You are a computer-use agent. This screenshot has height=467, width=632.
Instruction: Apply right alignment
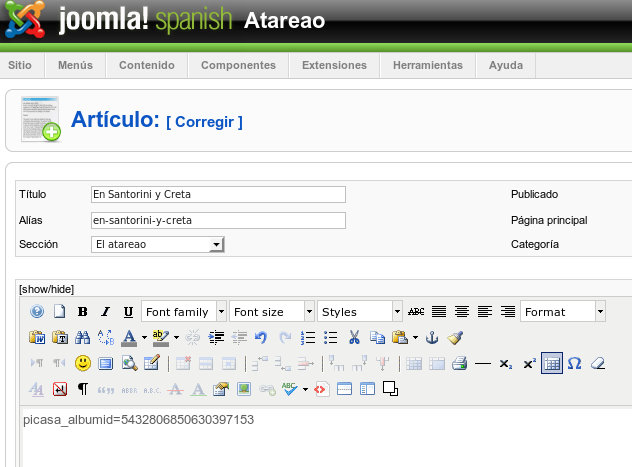point(508,311)
